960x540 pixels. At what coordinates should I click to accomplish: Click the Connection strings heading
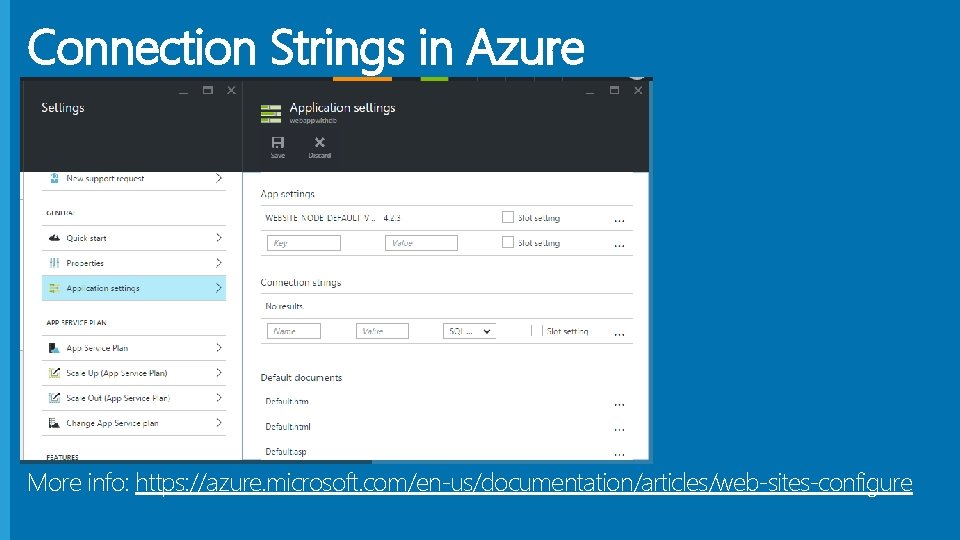coord(301,282)
